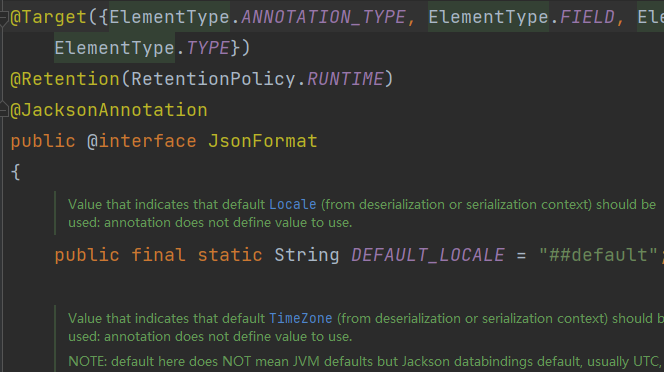
Task: Click the final keyword
Action: 158,255
